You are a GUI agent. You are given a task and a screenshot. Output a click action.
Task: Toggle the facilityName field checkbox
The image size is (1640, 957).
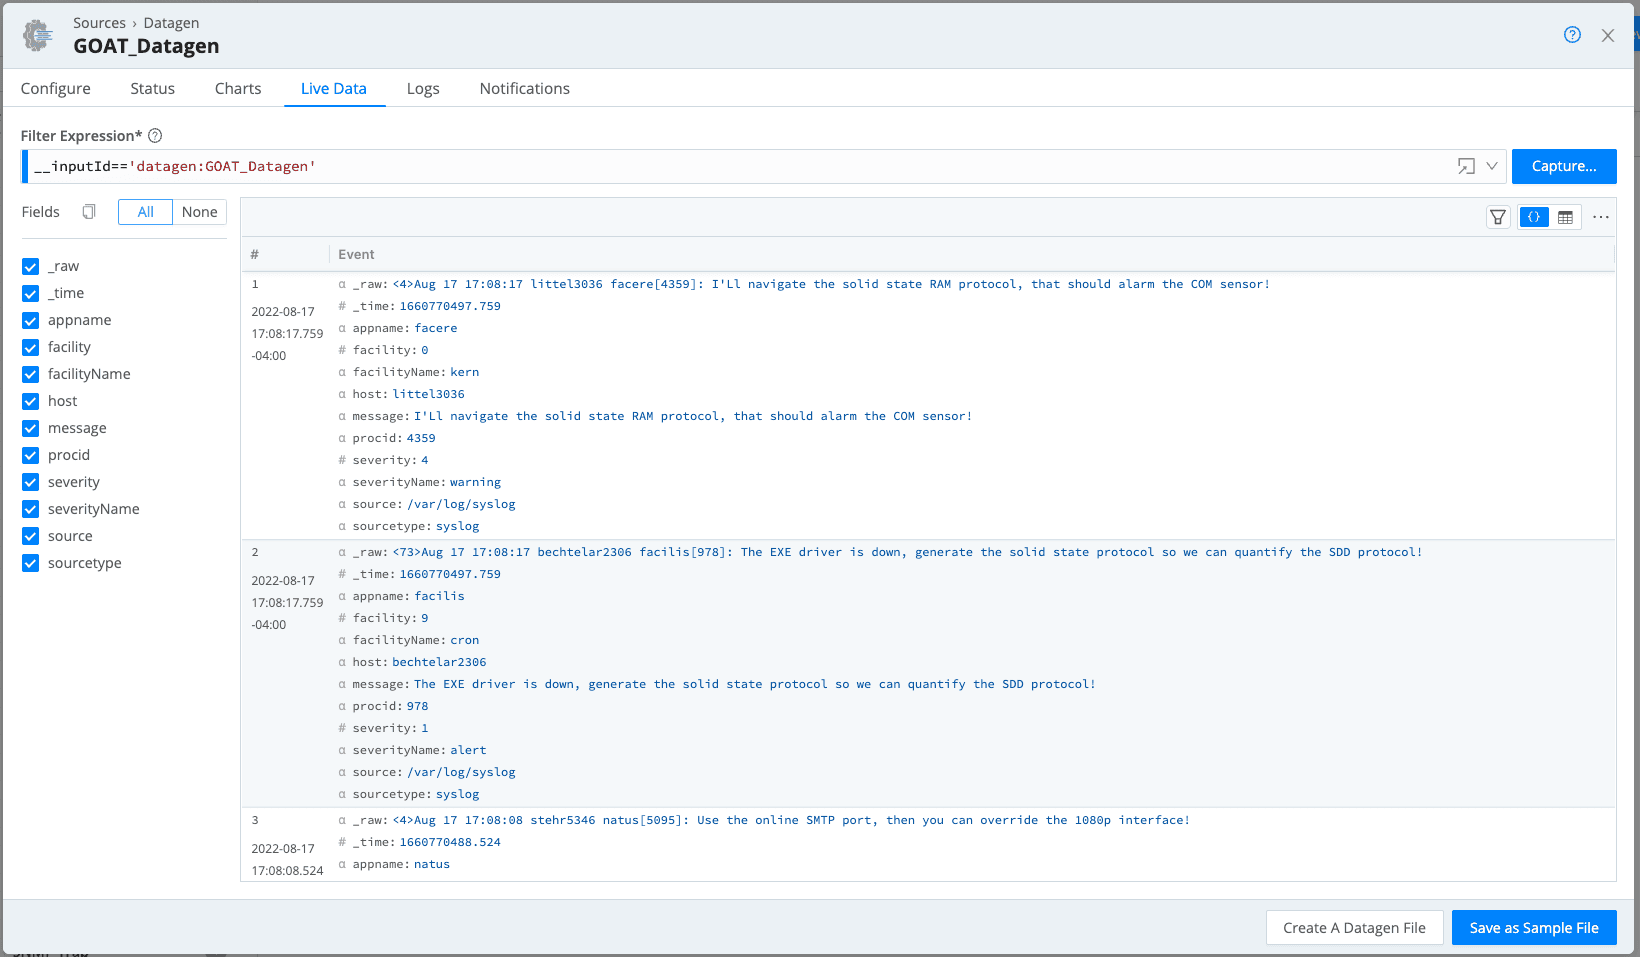point(31,375)
